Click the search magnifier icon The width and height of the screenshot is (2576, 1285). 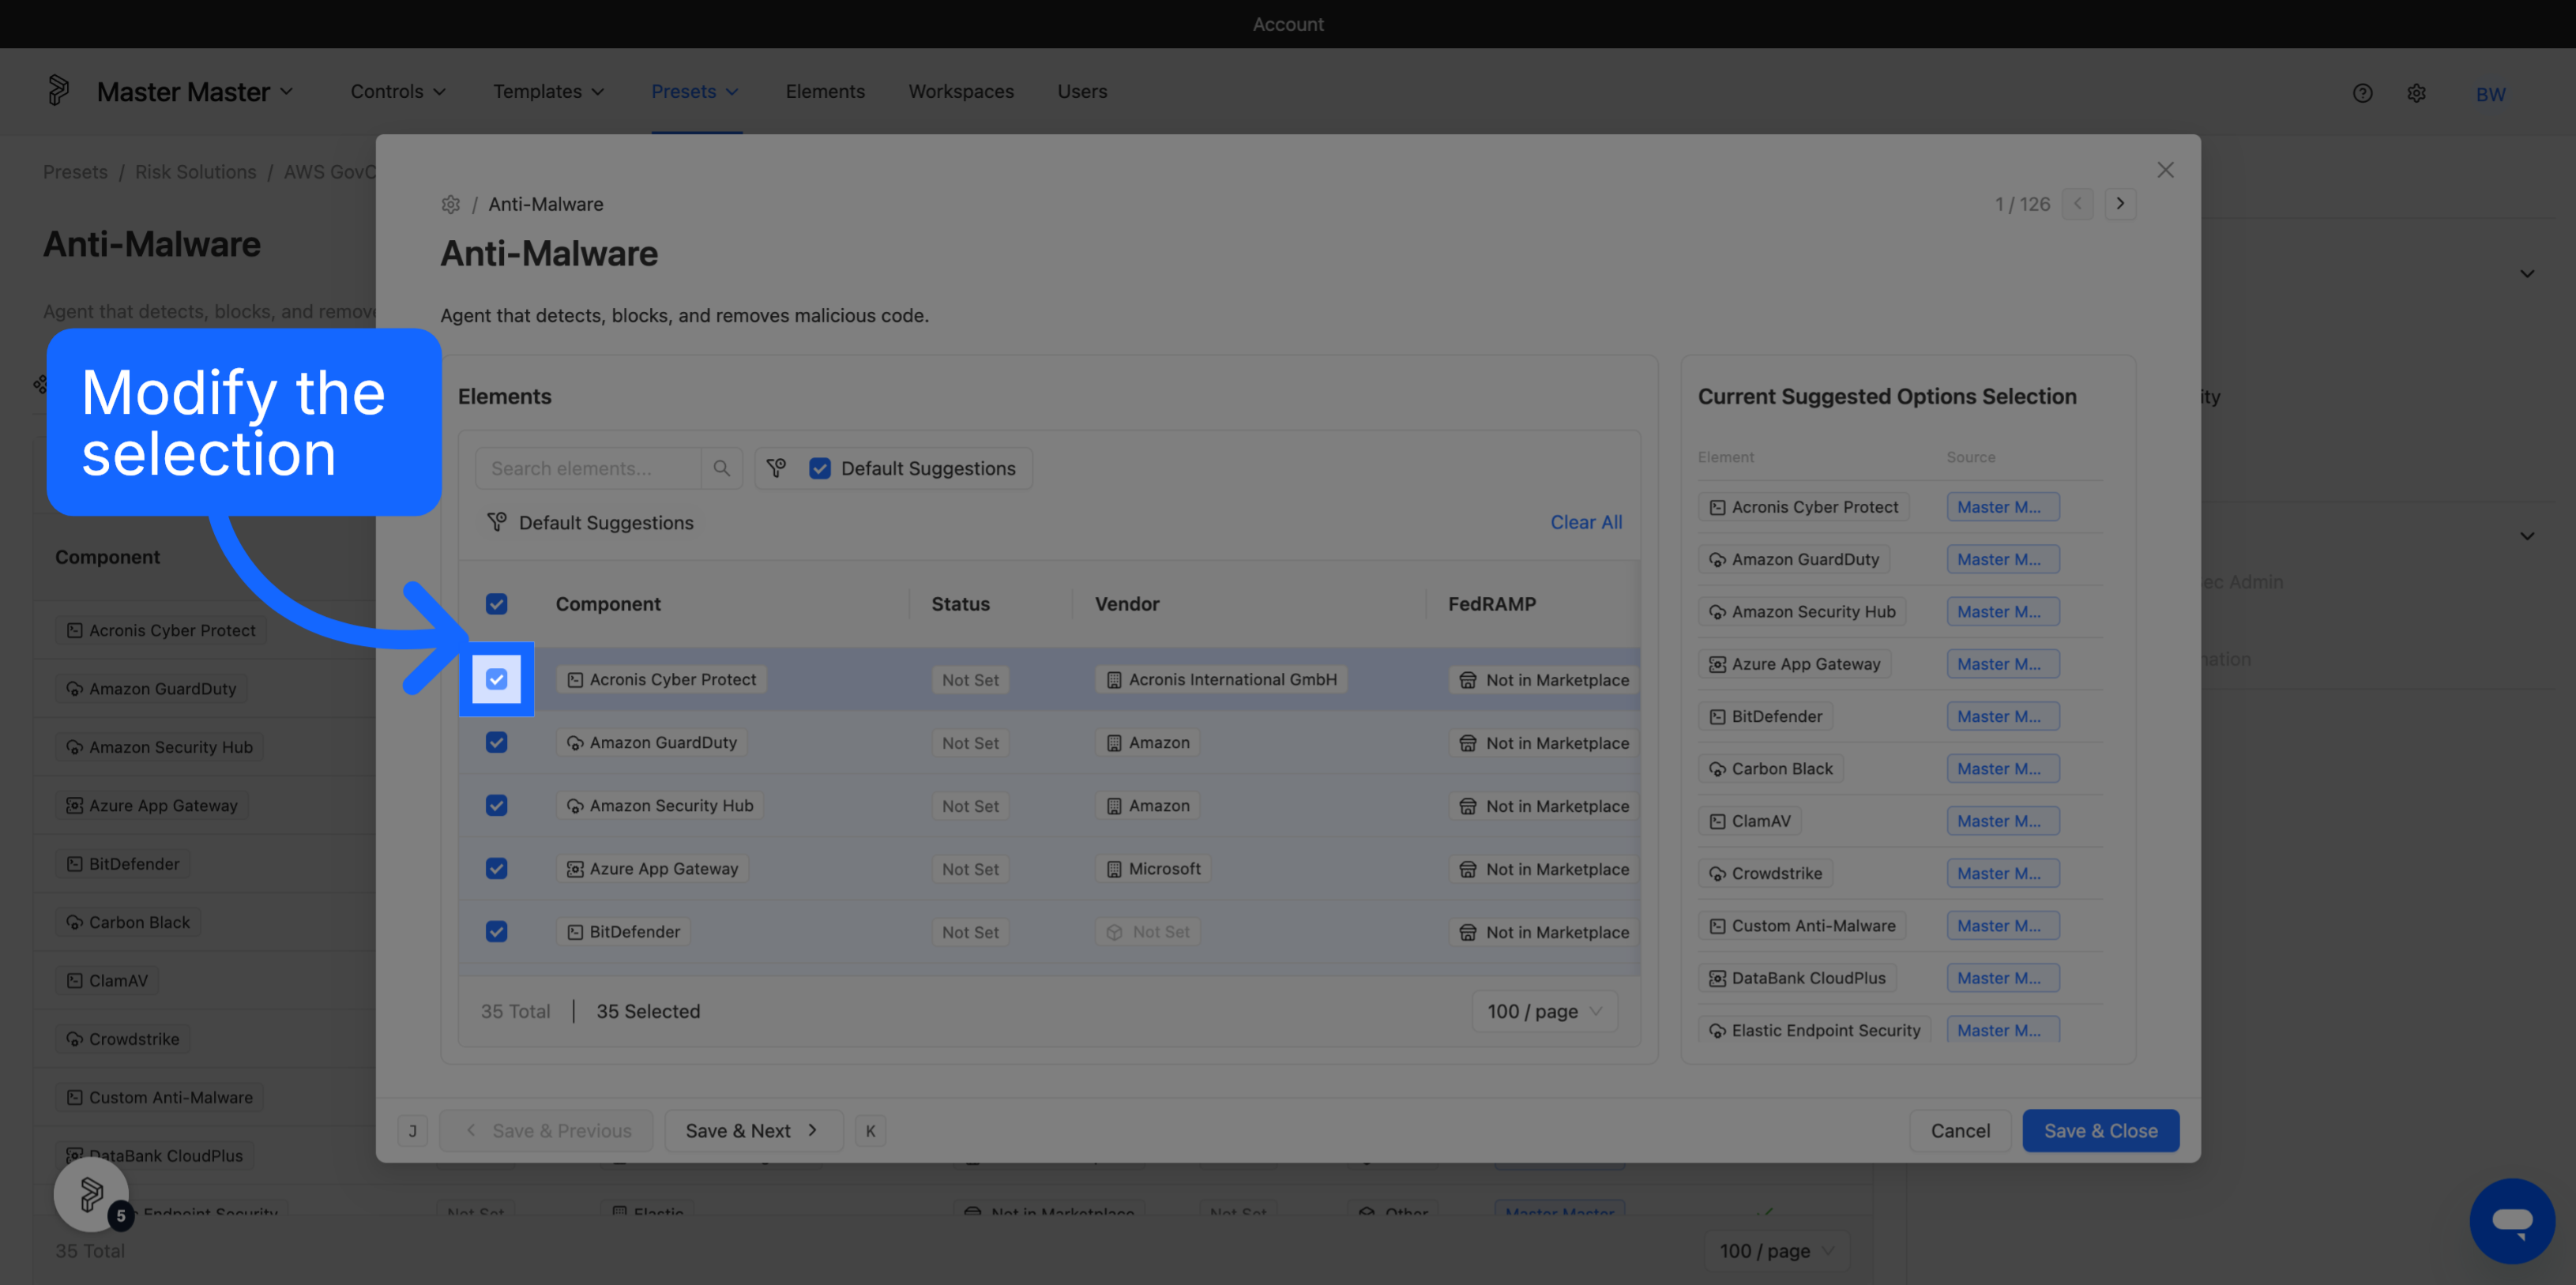point(721,468)
